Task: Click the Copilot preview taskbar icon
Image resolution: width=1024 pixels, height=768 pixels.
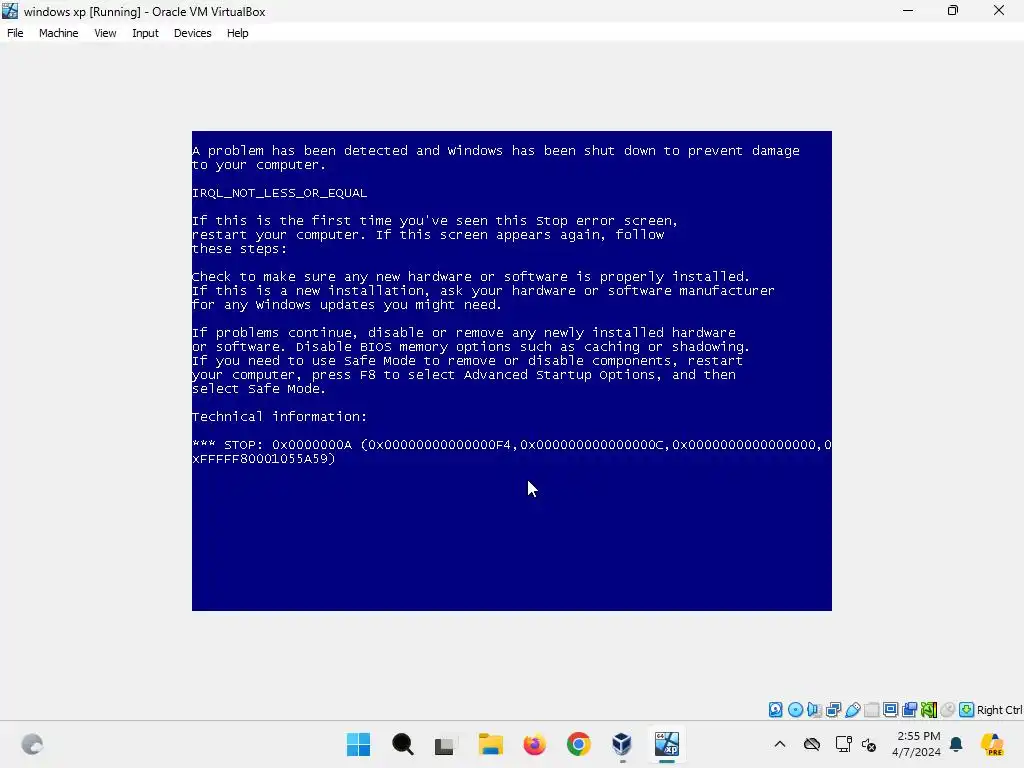Action: pos(992,744)
